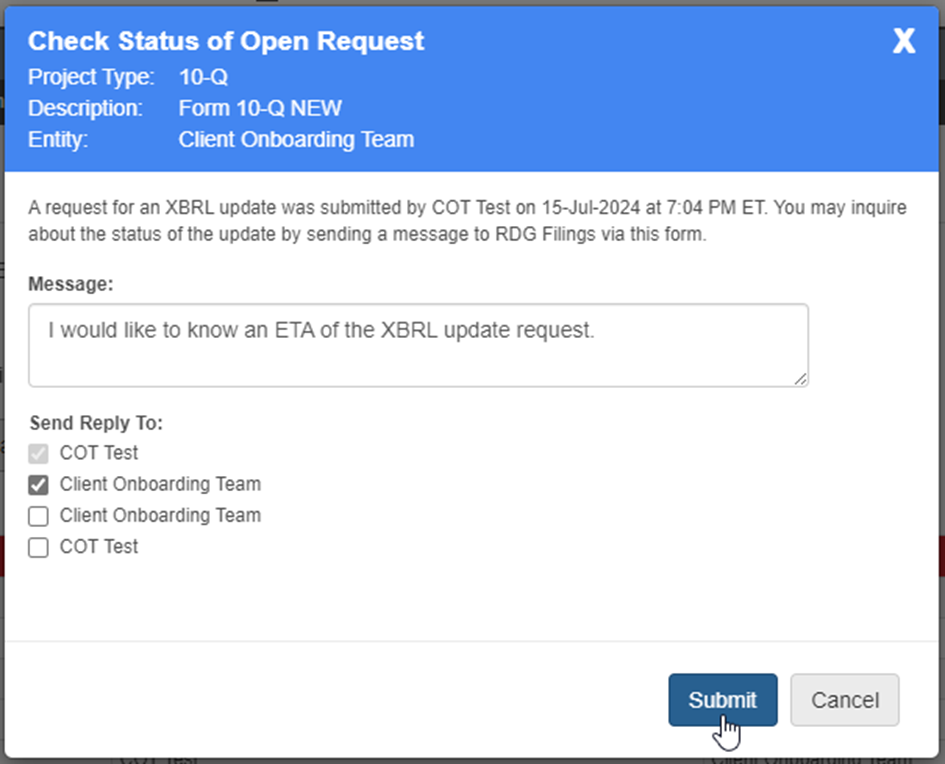Close the dialog with the X icon
Screen dimensions: 945x764
click(x=903, y=41)
